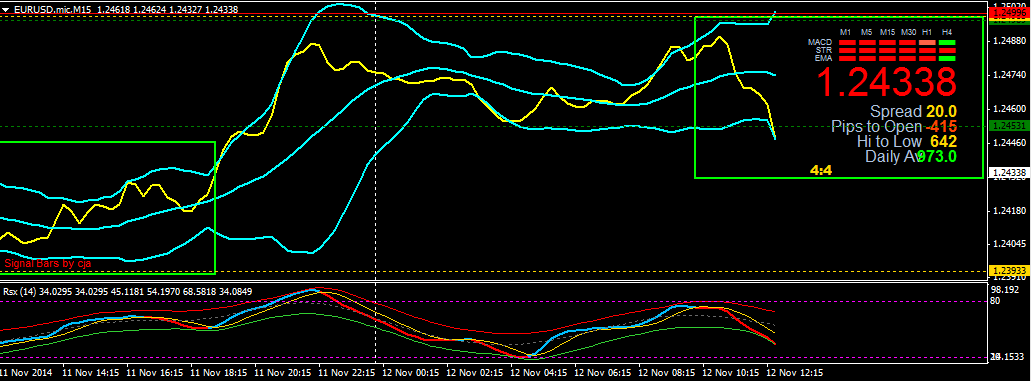Viewport: 1031px width, 381px height.
Task: Click the Rsx (14) indicator label
Action: (x=18, y=291)
